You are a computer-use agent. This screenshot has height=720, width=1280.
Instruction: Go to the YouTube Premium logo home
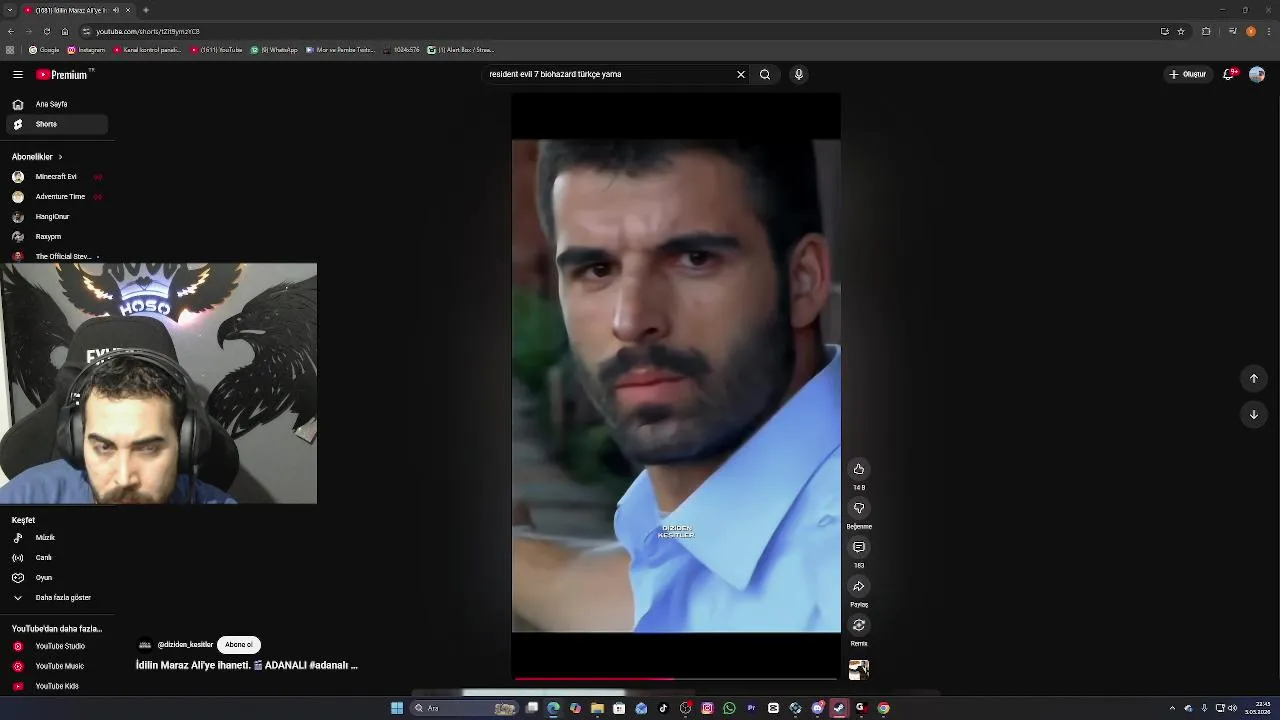point(62,74)
